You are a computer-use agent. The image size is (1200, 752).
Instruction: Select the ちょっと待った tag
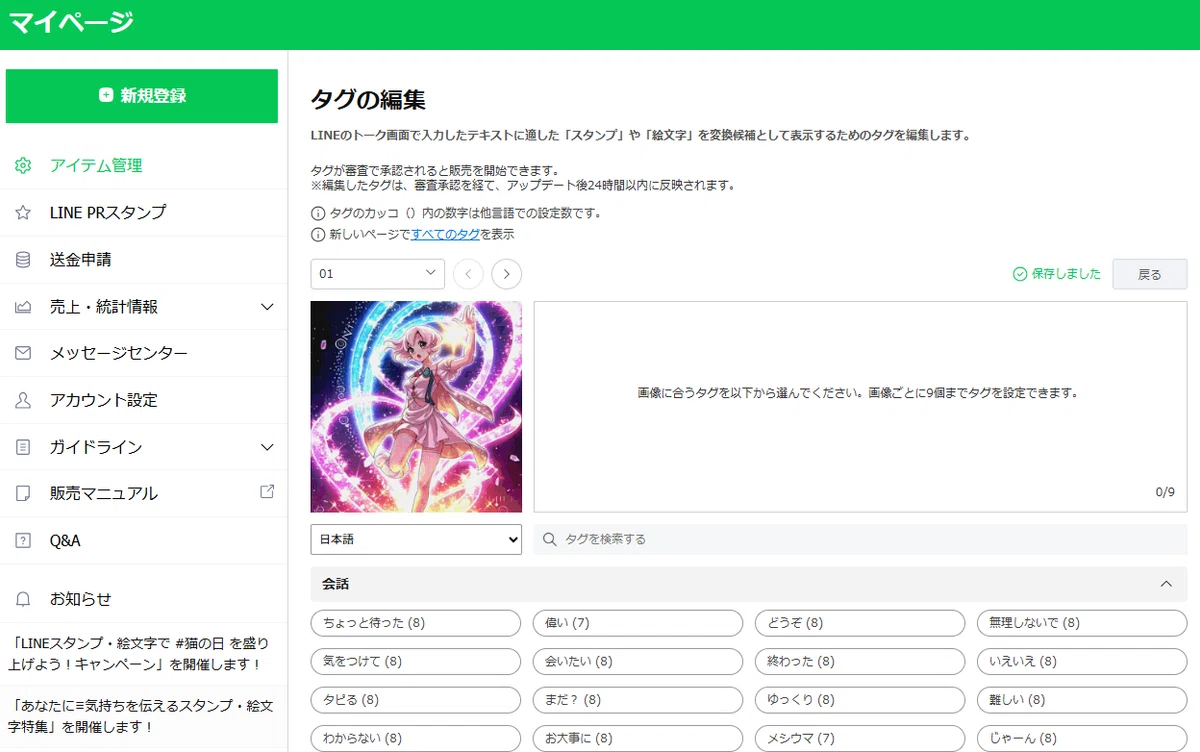click(x=416, y=623)
